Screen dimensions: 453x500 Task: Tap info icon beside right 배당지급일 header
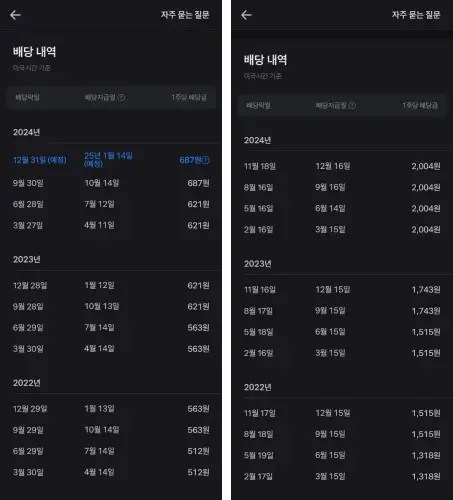(x=352, y=105)
